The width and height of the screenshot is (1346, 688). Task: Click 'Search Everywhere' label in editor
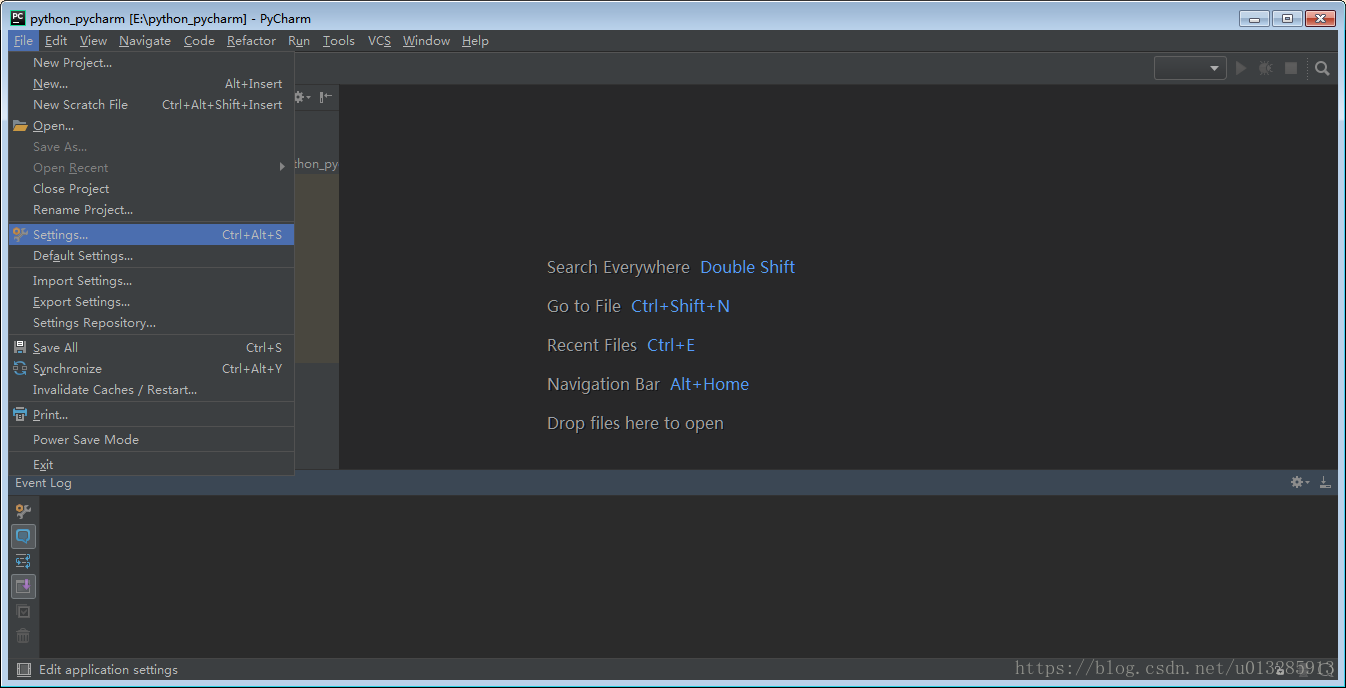click(618, 267)
